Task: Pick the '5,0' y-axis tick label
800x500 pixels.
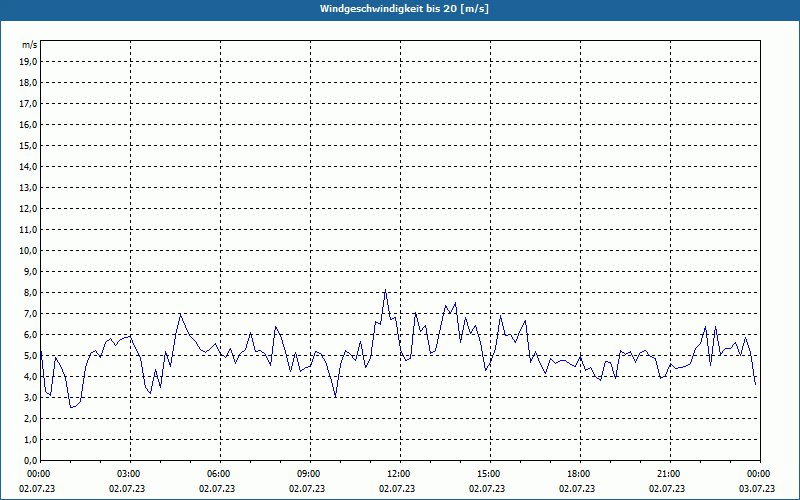Action: point(30,356)
